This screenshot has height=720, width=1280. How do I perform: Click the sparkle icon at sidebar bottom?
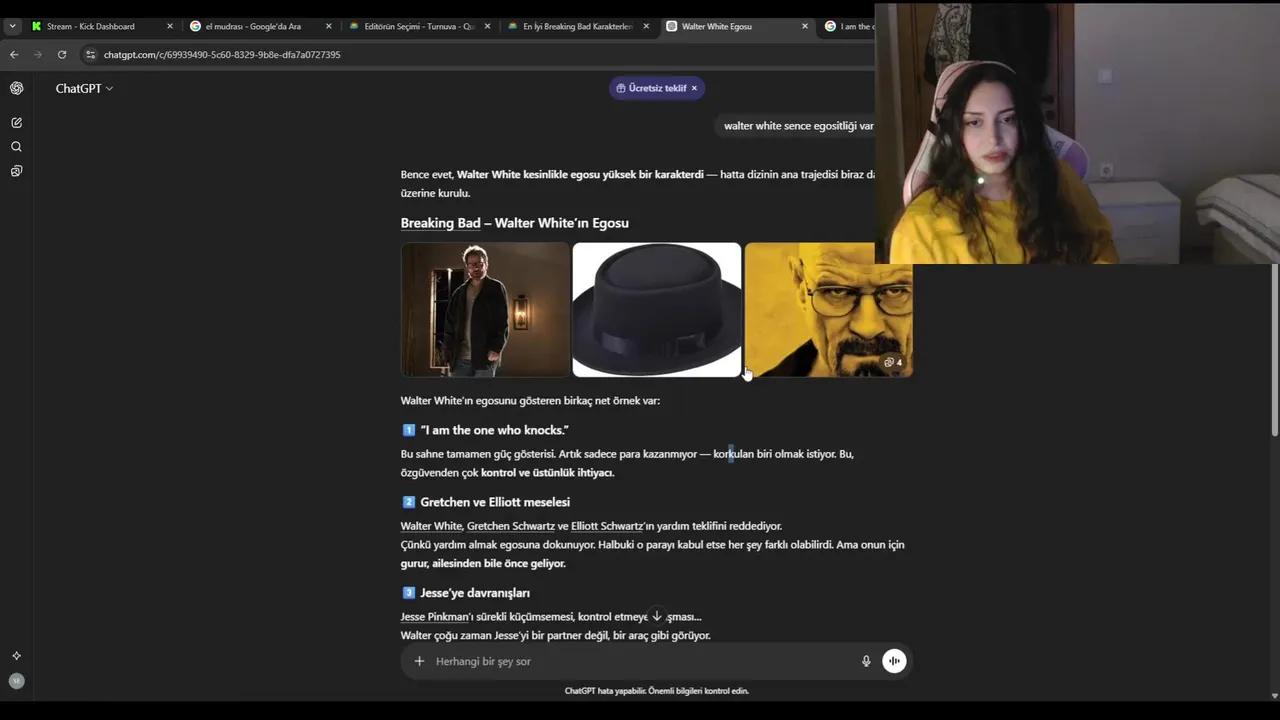click(16, 656)
